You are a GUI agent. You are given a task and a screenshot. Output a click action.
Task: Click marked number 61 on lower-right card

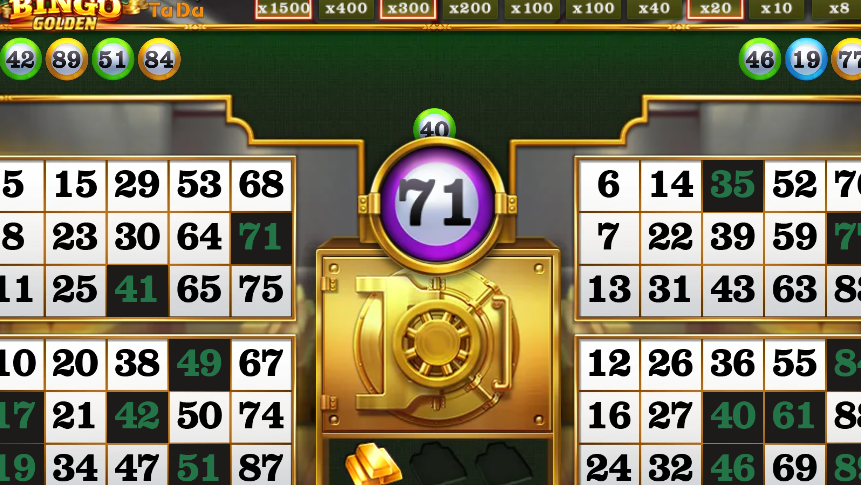794,416
